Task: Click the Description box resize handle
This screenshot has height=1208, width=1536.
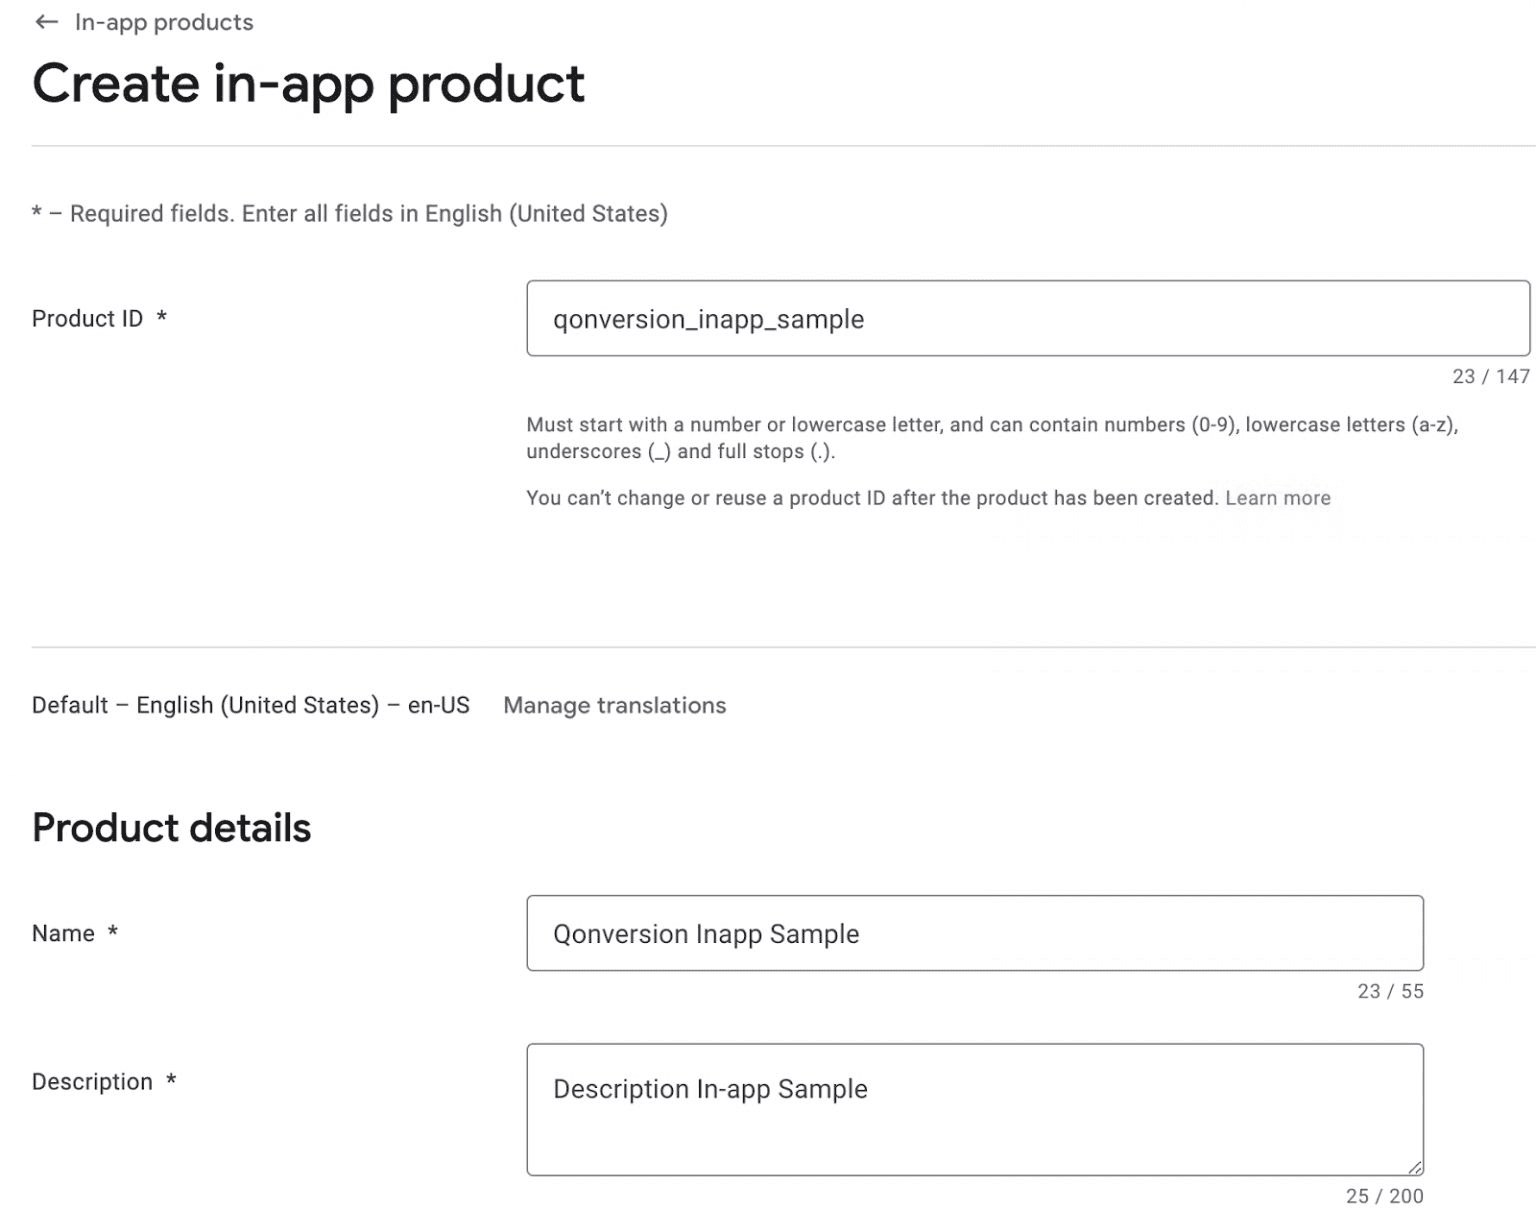Action: coord(1416,1166)
